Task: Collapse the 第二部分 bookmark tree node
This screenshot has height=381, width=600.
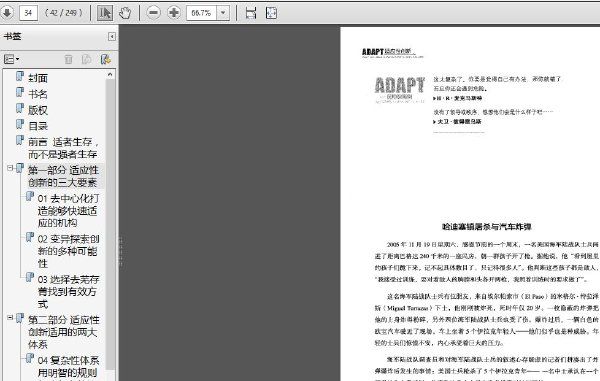Action: (x=10, y=318)
